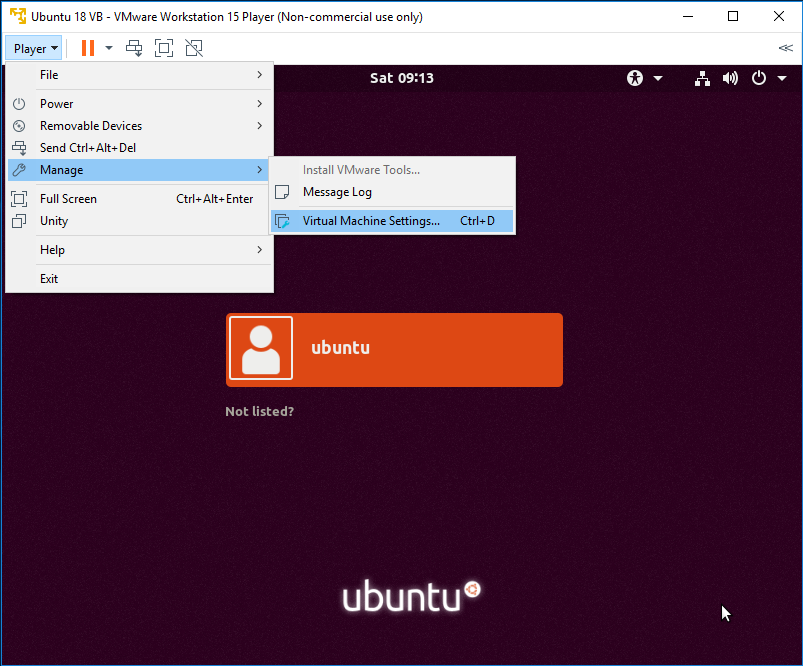The height and width of the screenshot is (666, 803).
Task: Open the File submenu
Action: pos(139,75)
